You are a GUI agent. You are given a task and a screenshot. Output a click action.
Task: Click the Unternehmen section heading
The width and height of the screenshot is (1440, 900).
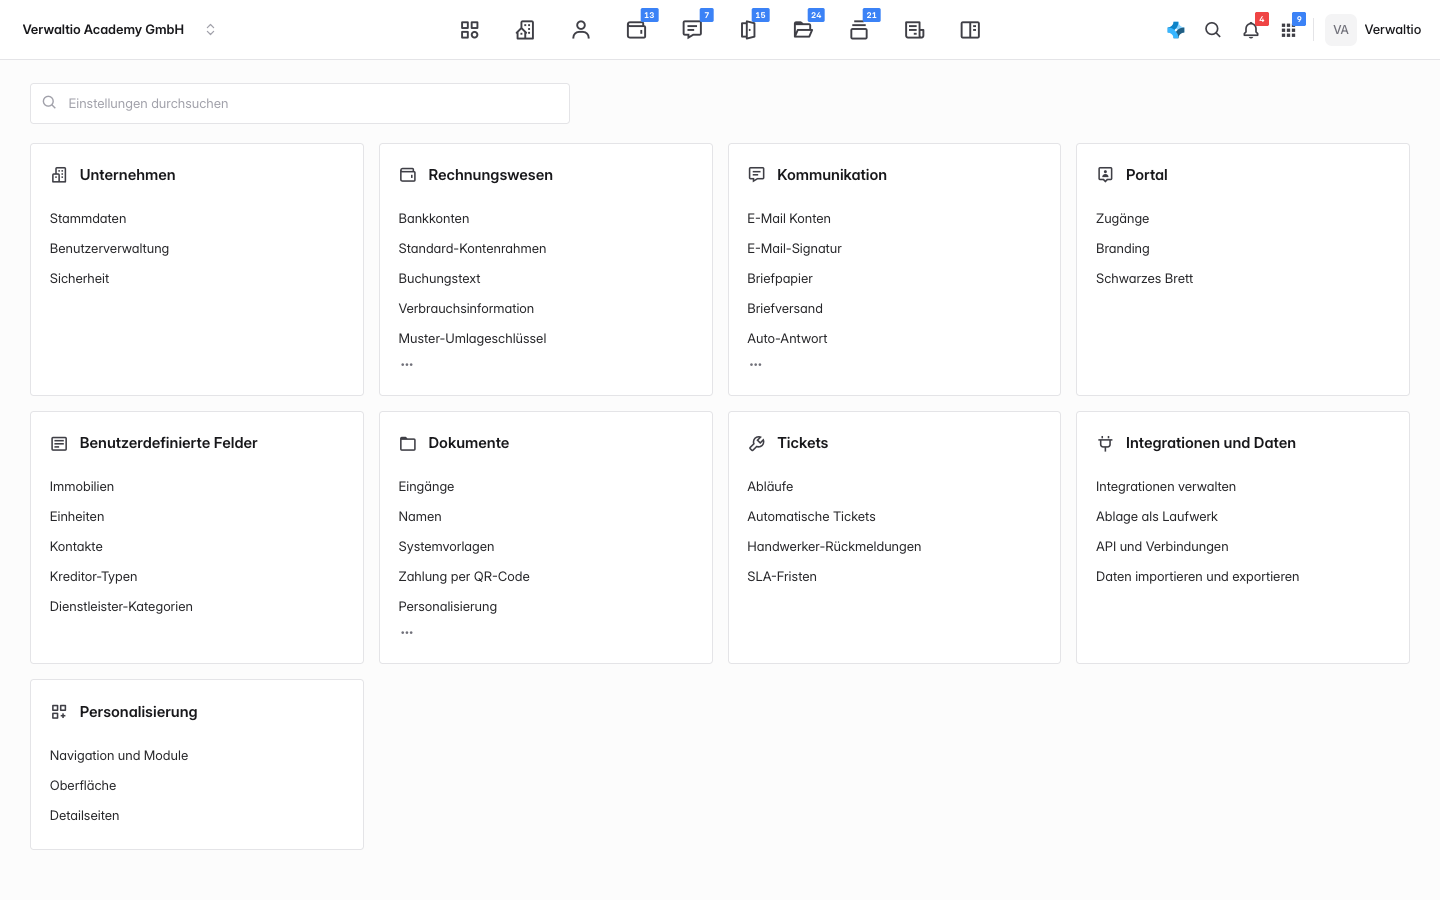[x=128, y=175]
